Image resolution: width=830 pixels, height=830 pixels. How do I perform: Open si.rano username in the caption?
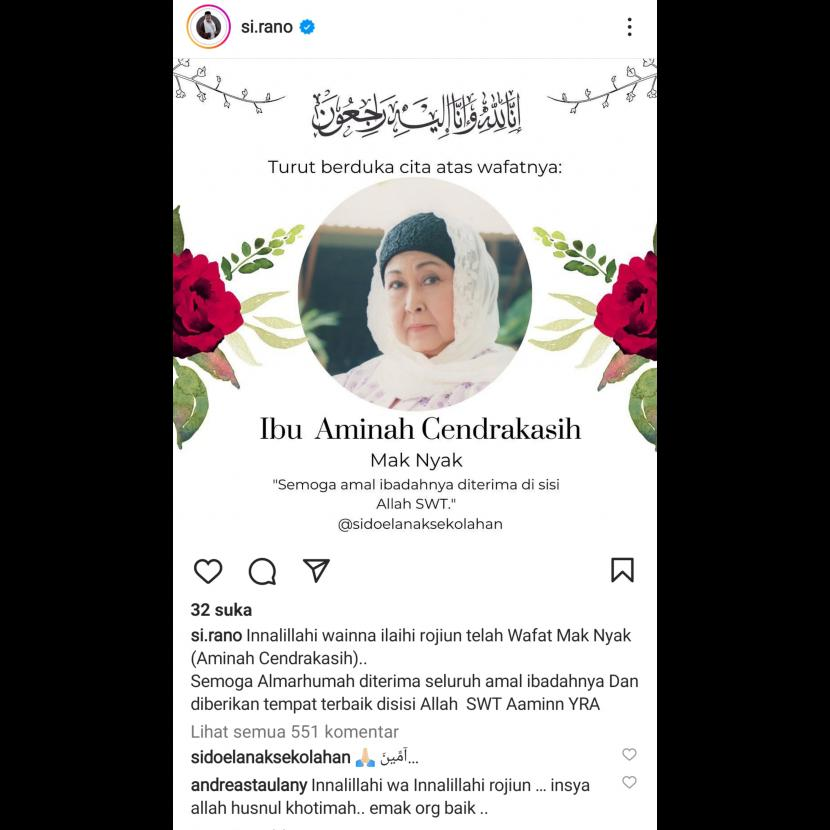[216, 635]
